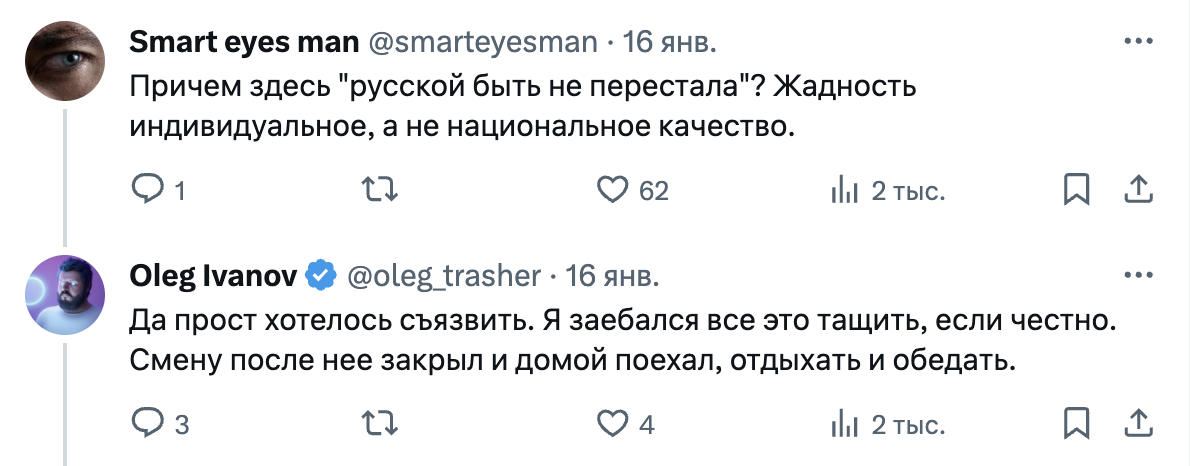Screen dimensions: 1190x466
Task: Share Smart eyes man's tweet
Action: [x=1137, y=189]
